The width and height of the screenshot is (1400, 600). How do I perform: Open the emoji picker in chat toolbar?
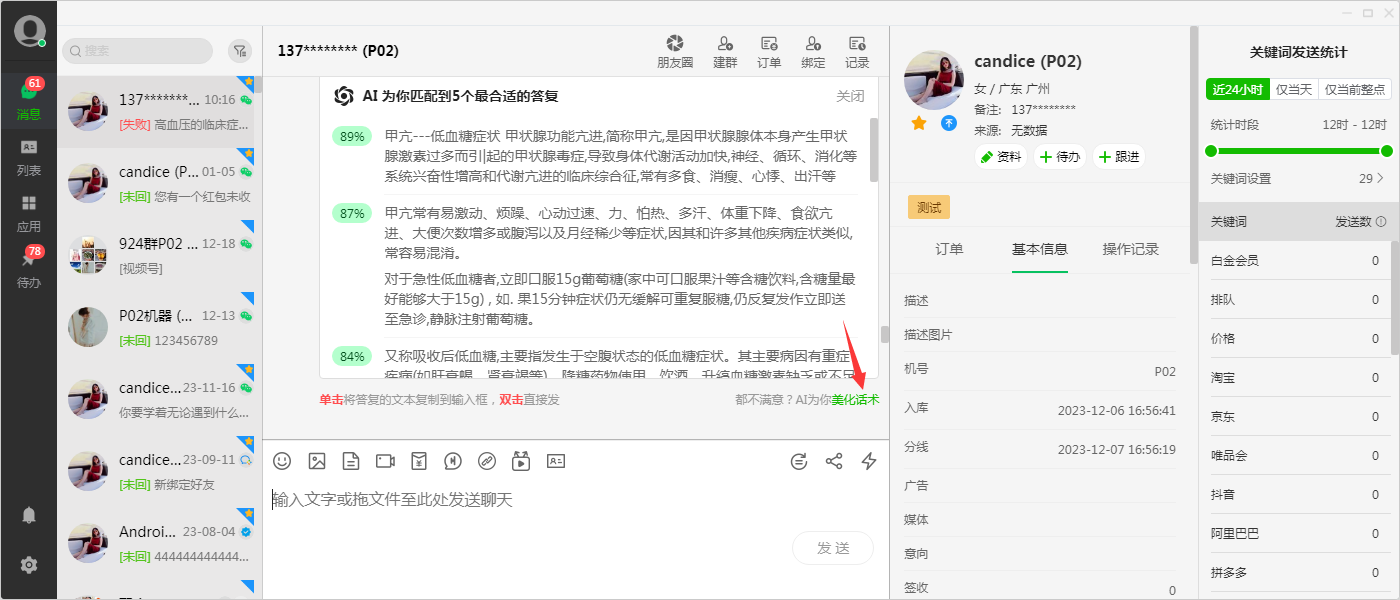(x=282, y=461)
